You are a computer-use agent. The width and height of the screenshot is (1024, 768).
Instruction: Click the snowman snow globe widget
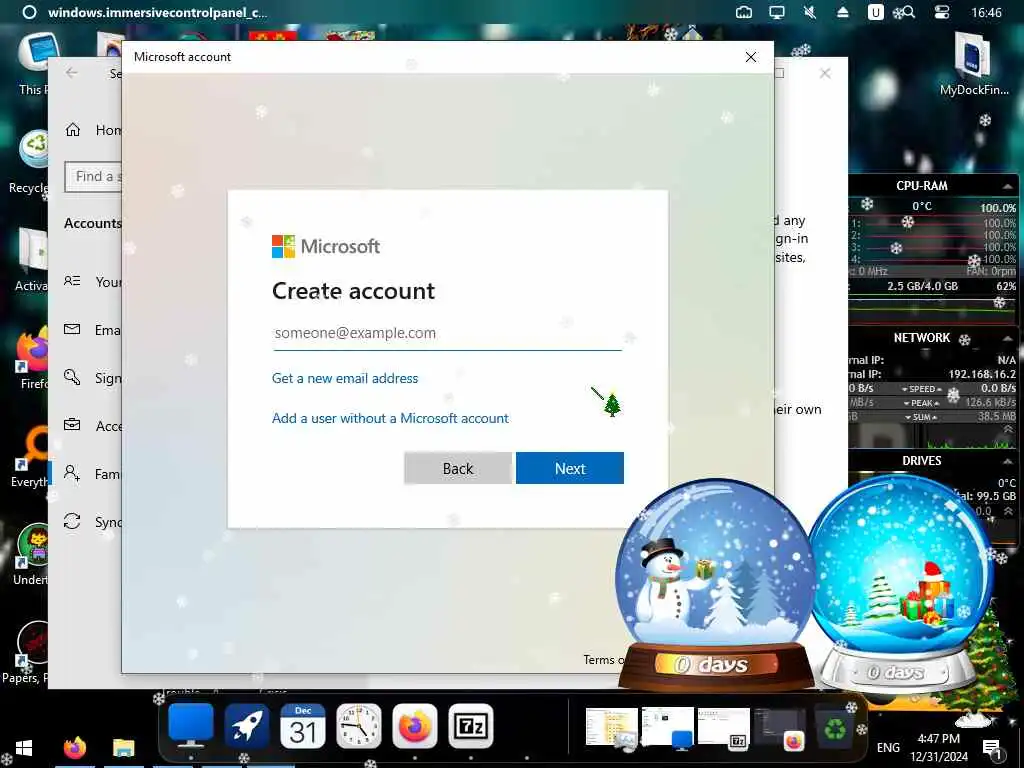[716, 584]
